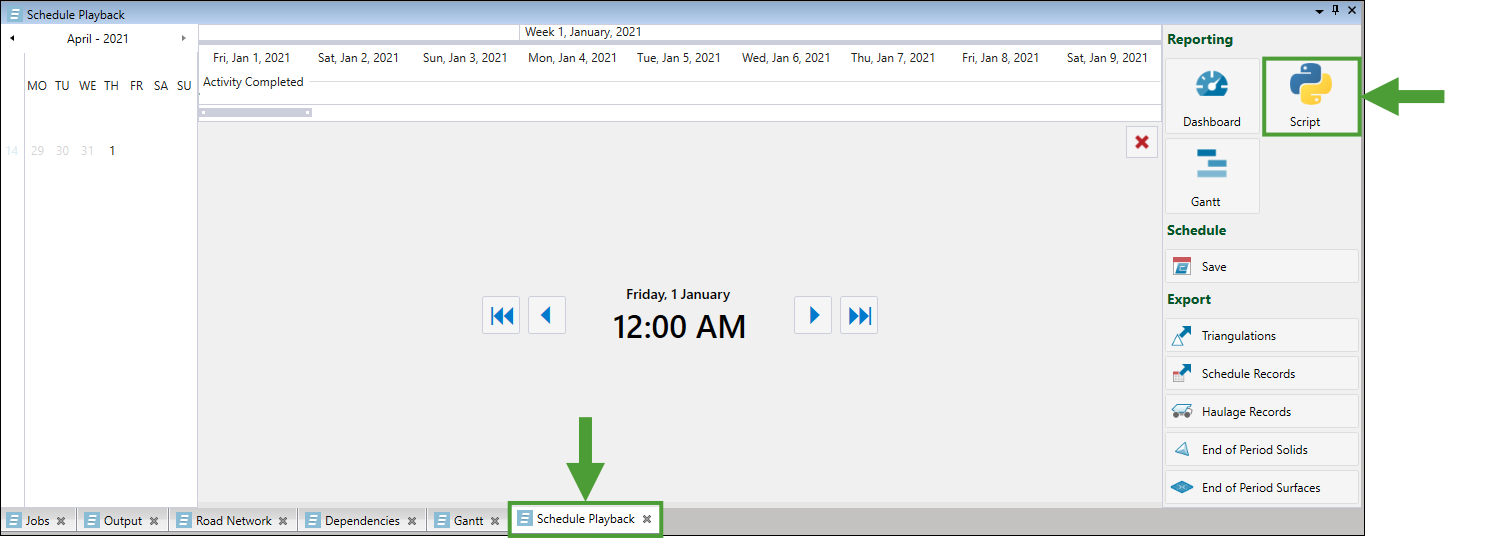Select Sat, Jan 9, 2021 on timeline
The height and width of the screenshot is (539, 1501).
click(1107, 58)
